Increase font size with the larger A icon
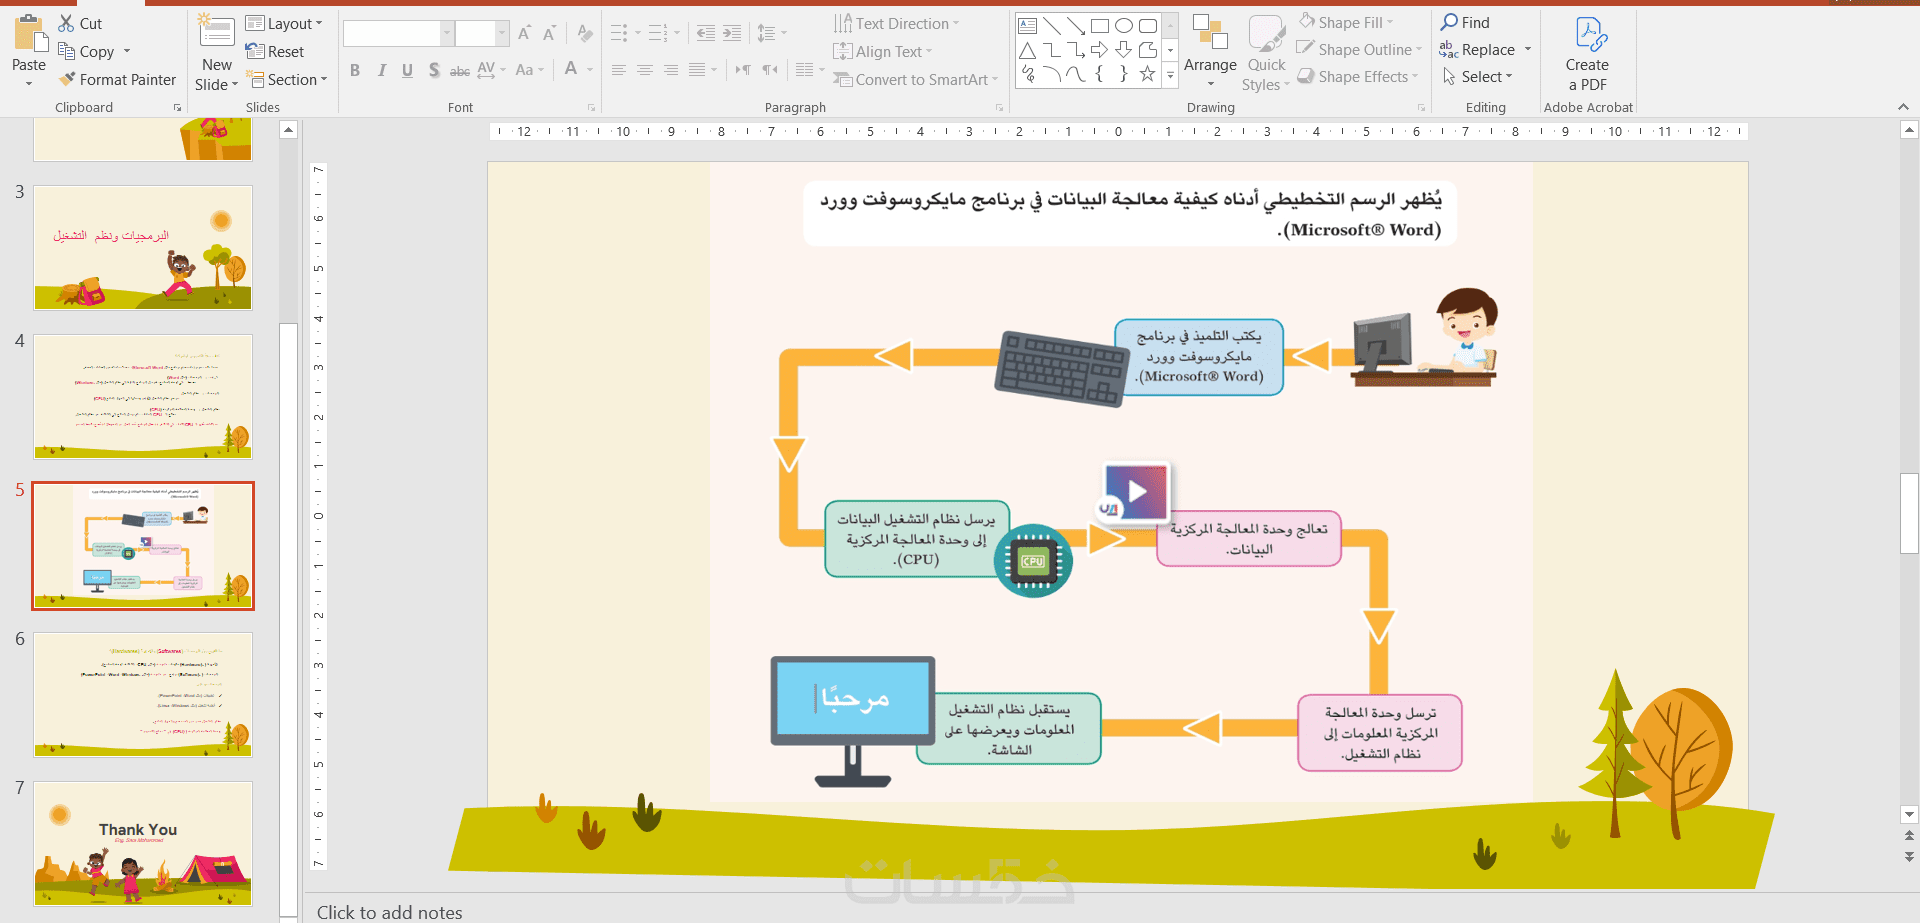Image resolution: width=1920 pixels, height=923 pixels. [525, 34]
